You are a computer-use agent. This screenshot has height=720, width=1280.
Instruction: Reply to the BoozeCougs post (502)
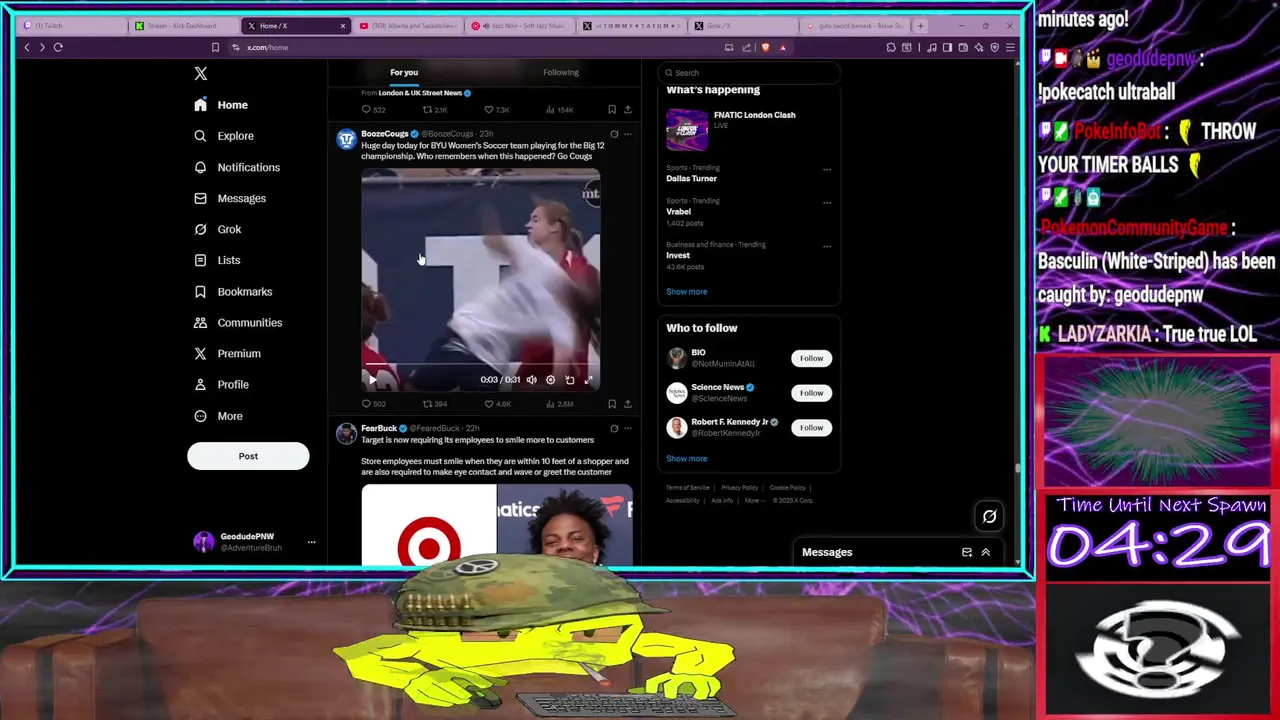(375, 404)
